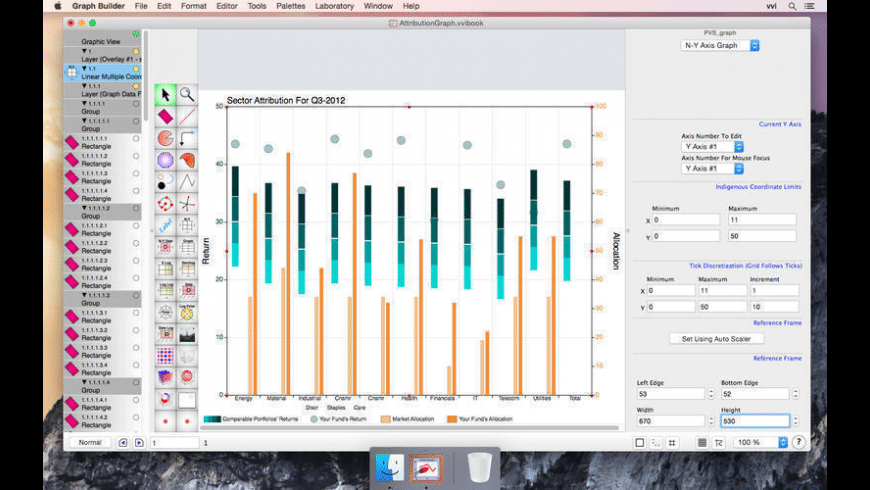Pick the pink rectangle shape tool

pyautogui.click(x=165, y=117)
